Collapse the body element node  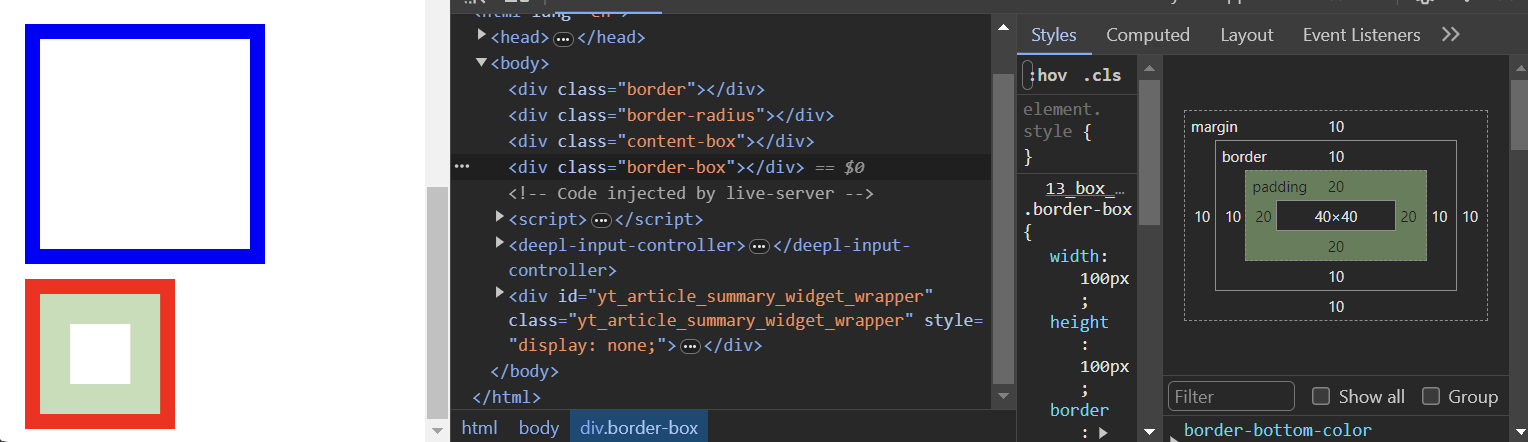(482, 62)
